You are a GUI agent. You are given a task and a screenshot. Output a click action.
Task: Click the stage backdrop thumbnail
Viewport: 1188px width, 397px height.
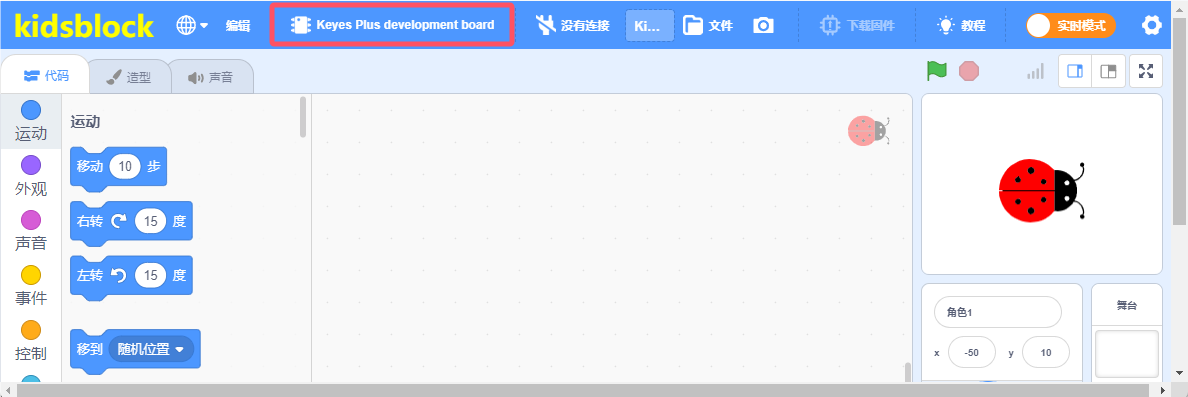tap(1127, 353)
